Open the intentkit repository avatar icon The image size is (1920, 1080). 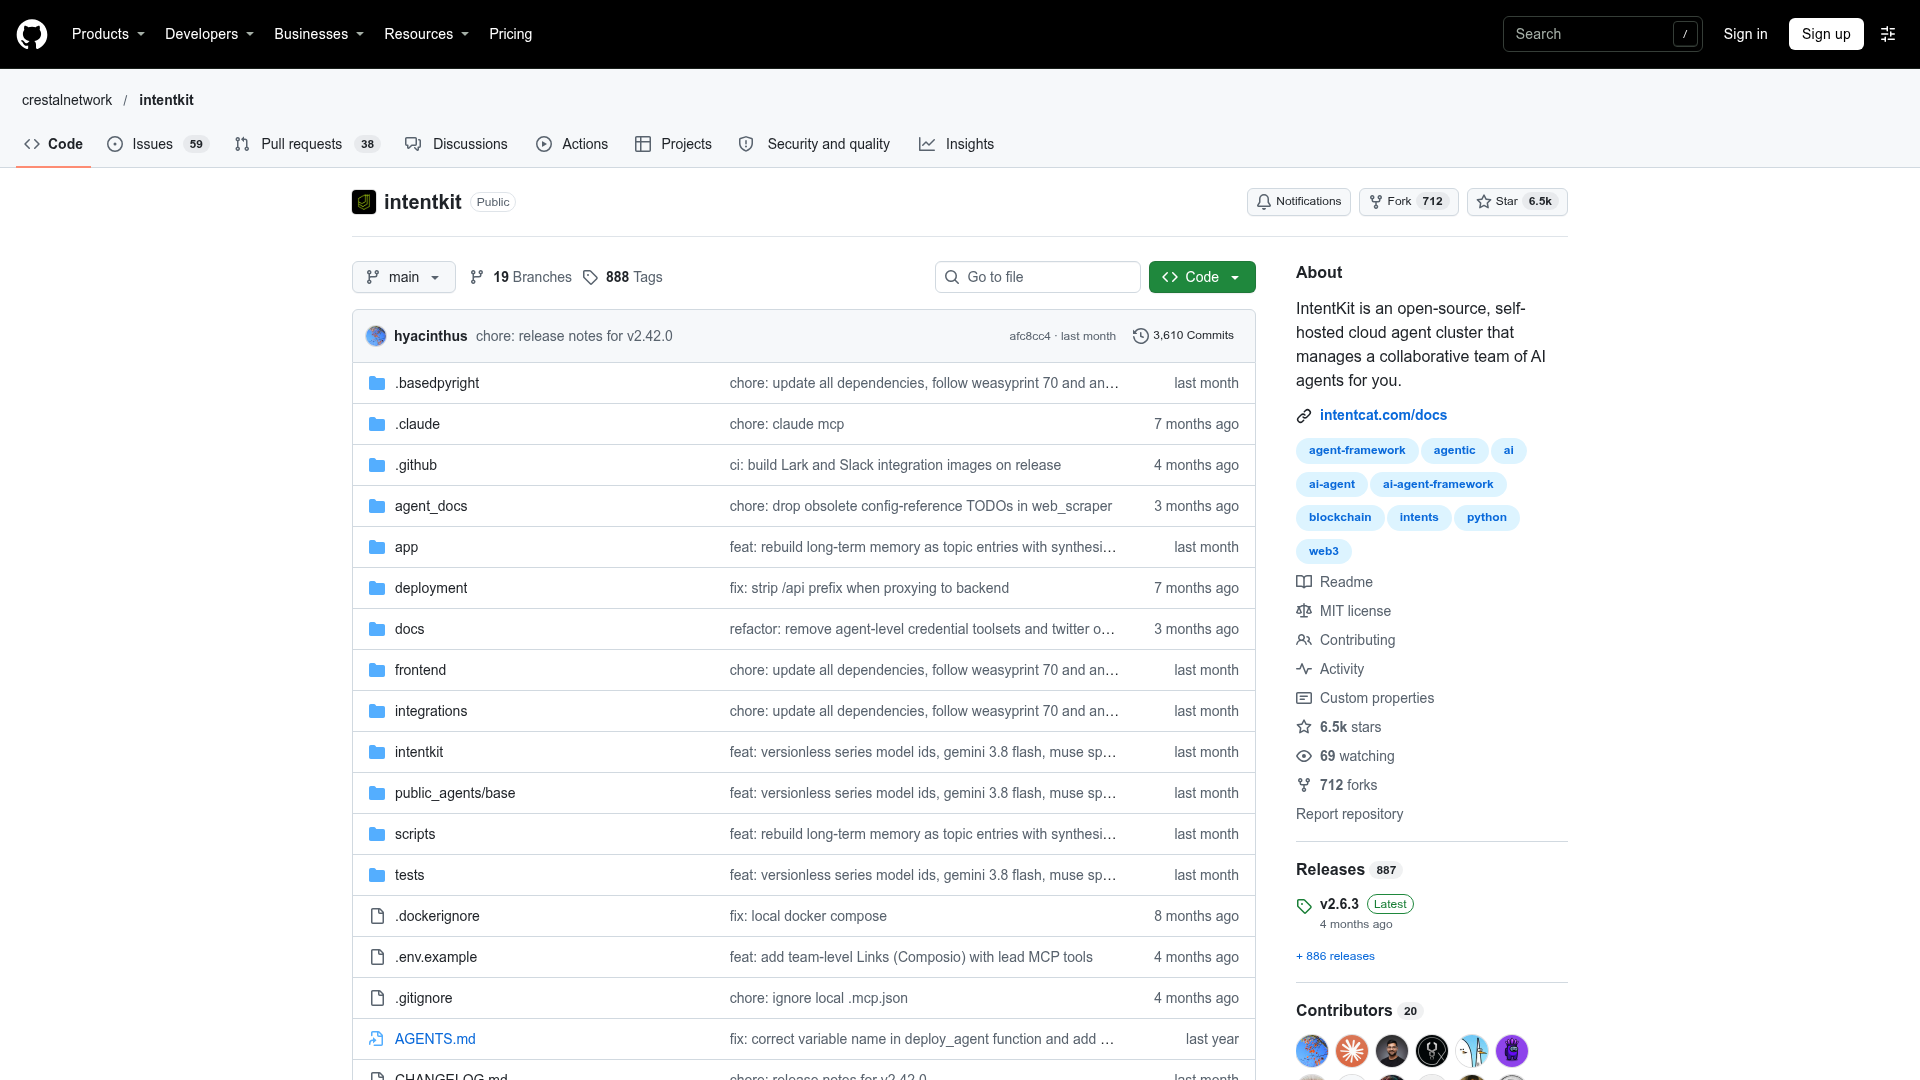click(x=364, y=202)
